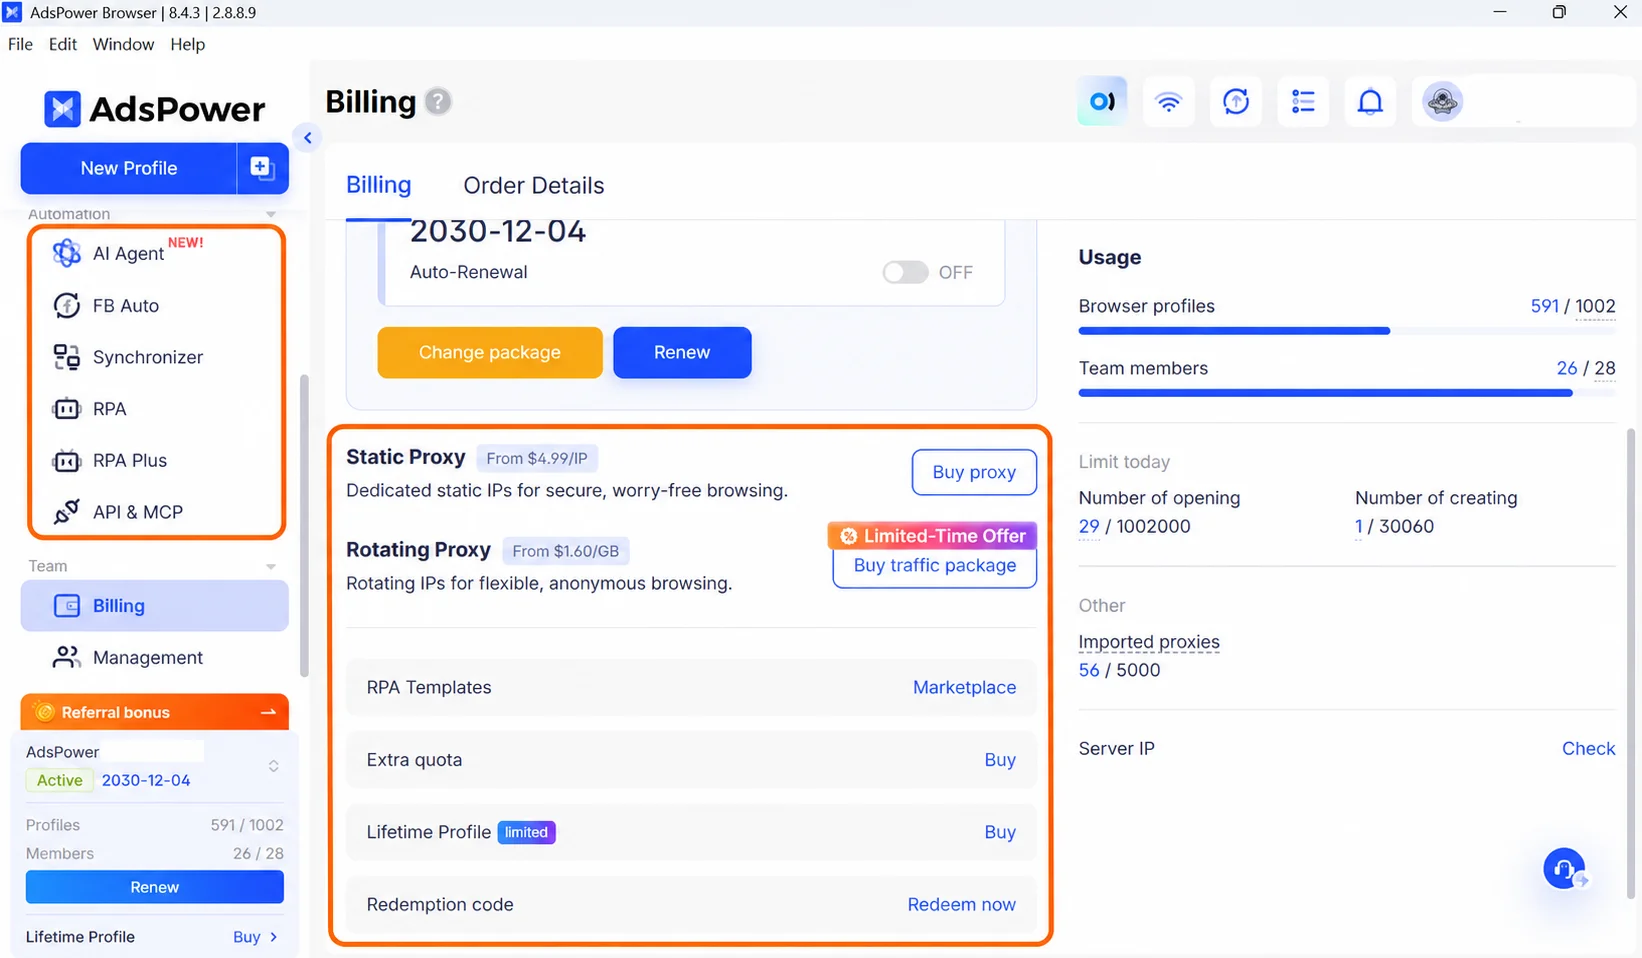Open the Help menu
Viewport: 1642px width, 958px height.
click(x=187, y=44)
